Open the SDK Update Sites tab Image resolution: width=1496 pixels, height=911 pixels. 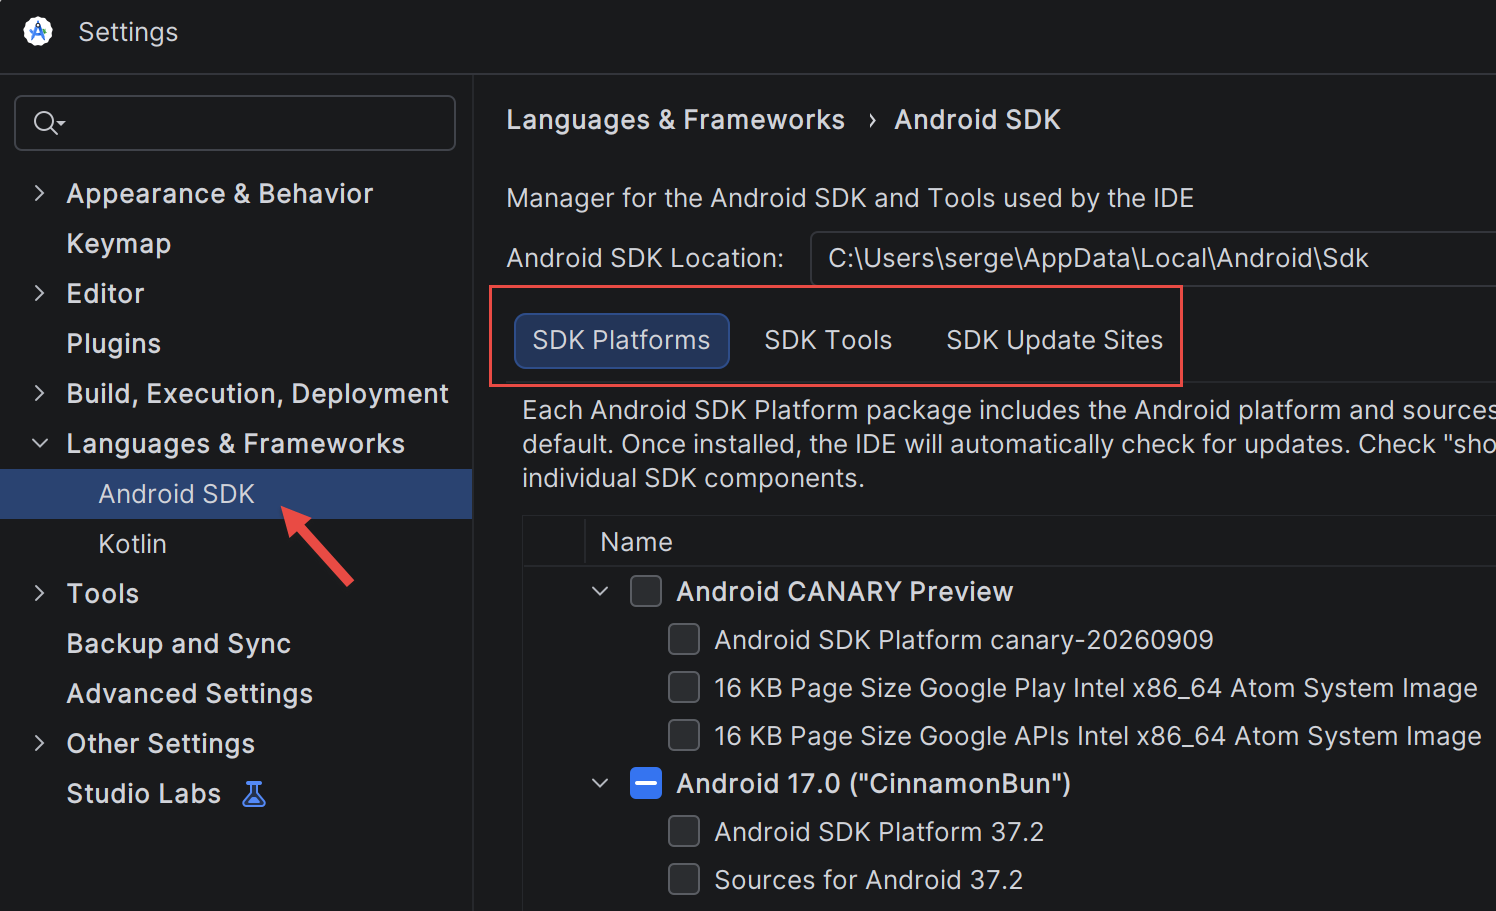click(x=1055, y=340)
